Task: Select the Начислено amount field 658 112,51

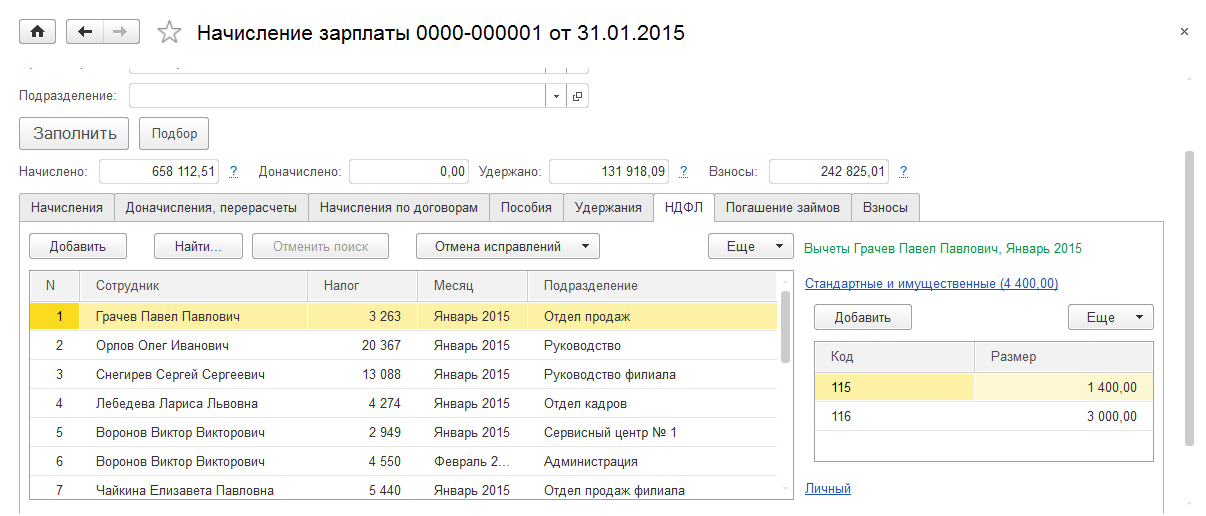Action: [159, 172]
